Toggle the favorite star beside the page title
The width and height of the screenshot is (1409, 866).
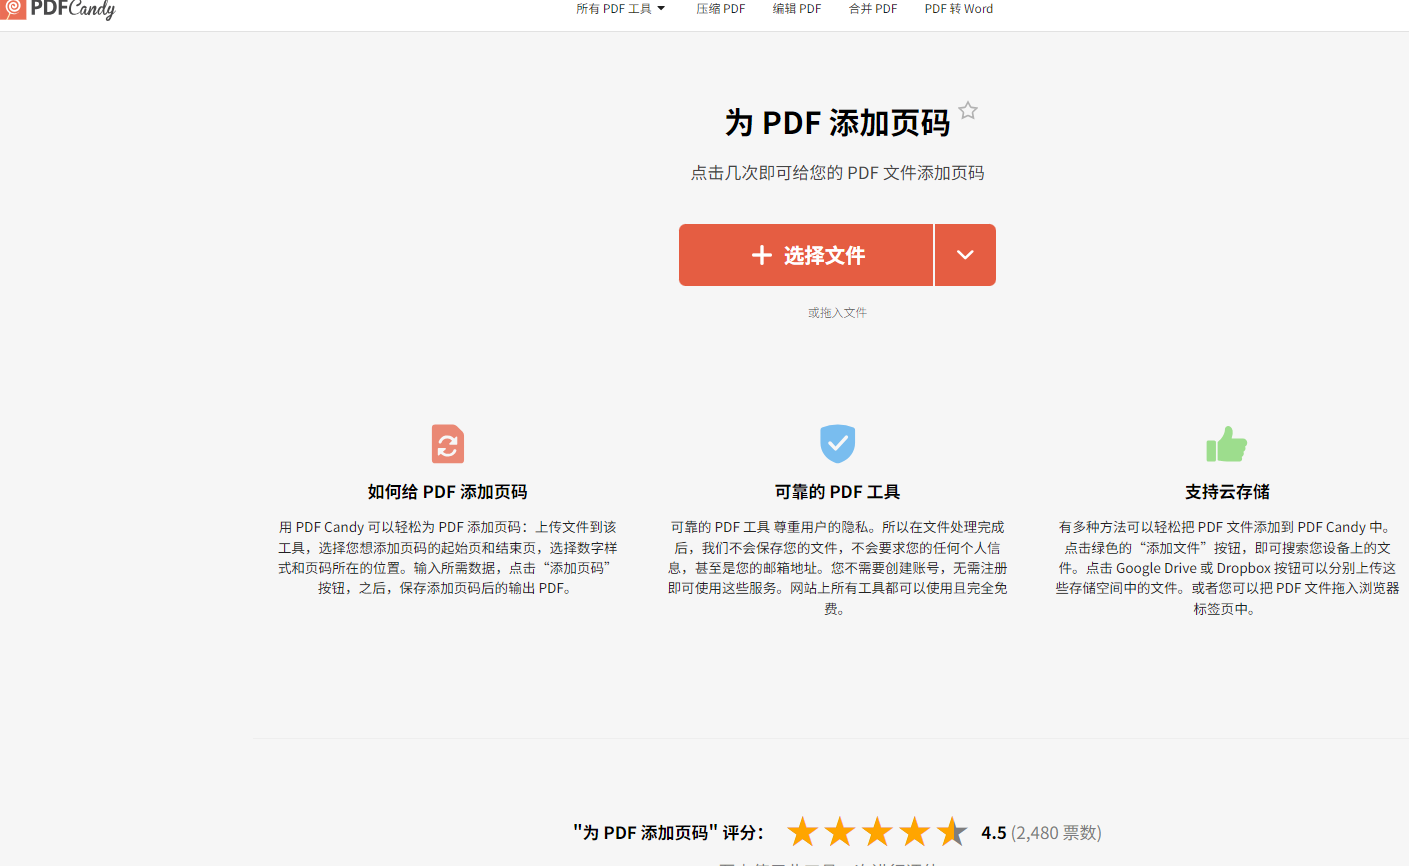967,111
